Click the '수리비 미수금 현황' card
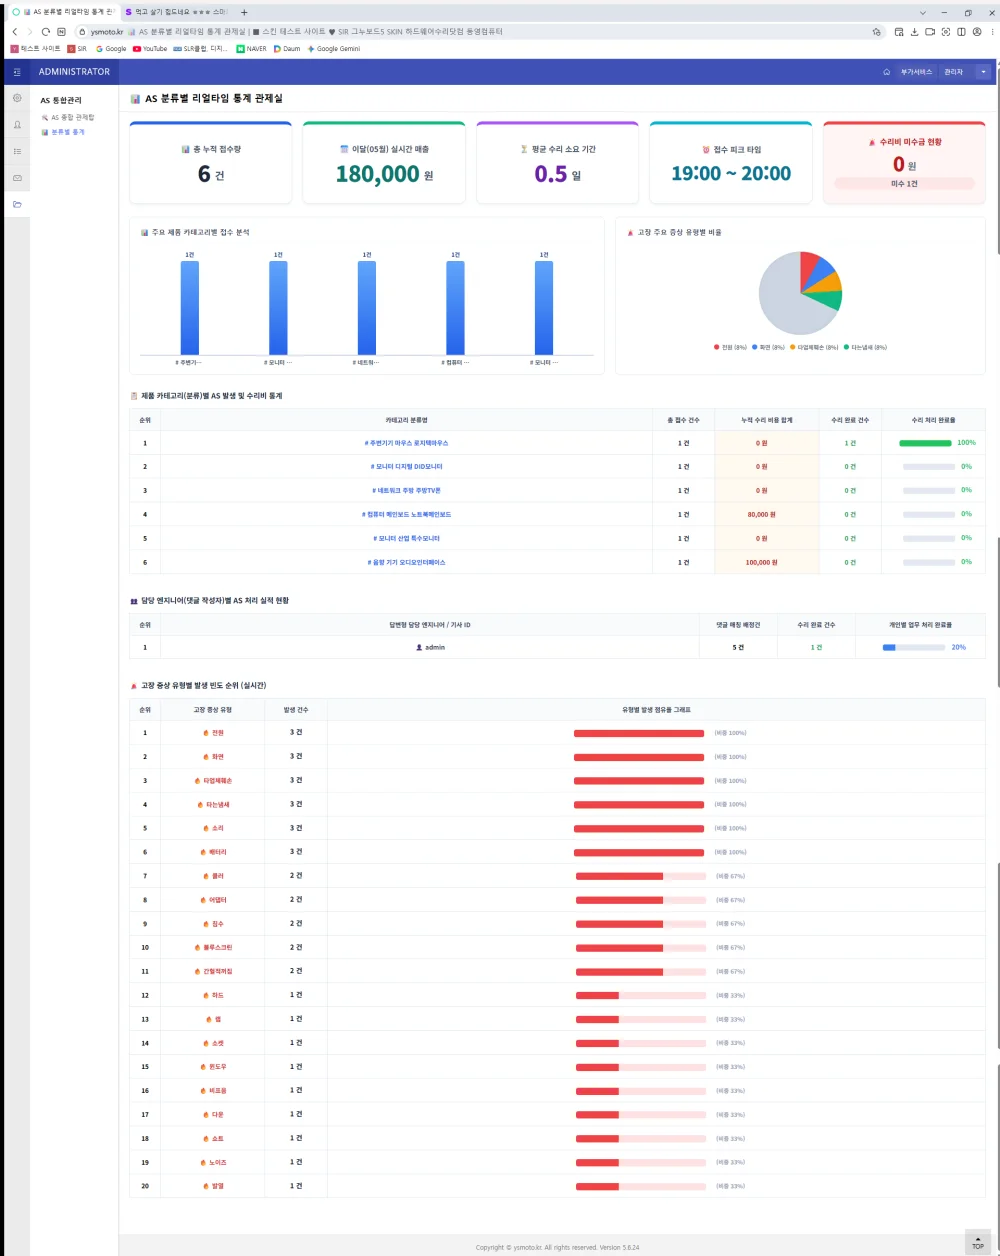The height and width of the screenshot is (1256, 1000). click(x=904, y=163)
